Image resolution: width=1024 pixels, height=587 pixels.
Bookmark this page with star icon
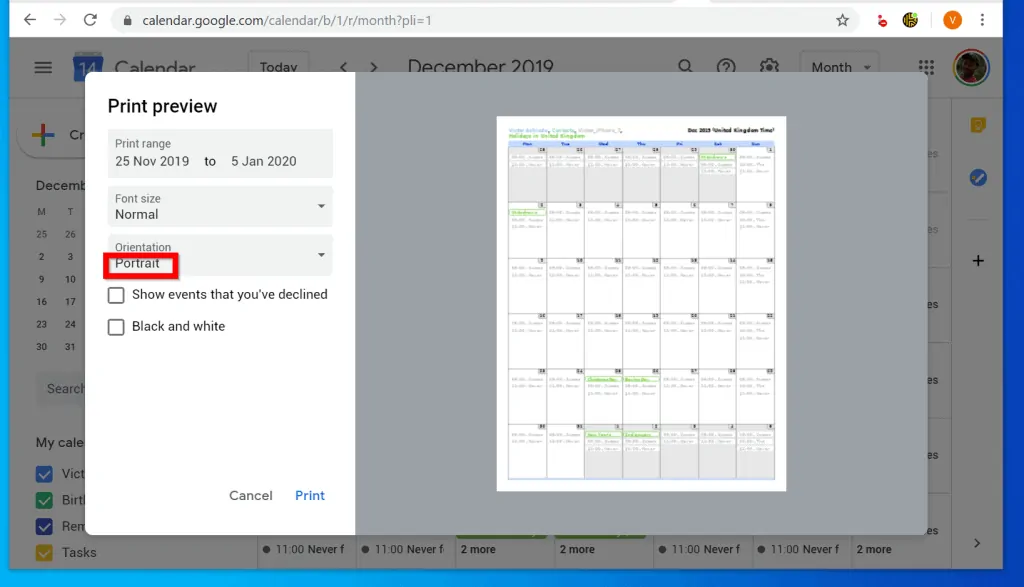pos(842,20)
